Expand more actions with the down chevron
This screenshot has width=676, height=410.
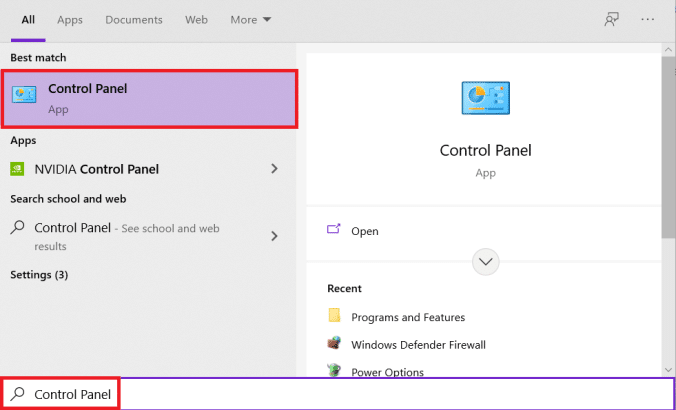486,261
